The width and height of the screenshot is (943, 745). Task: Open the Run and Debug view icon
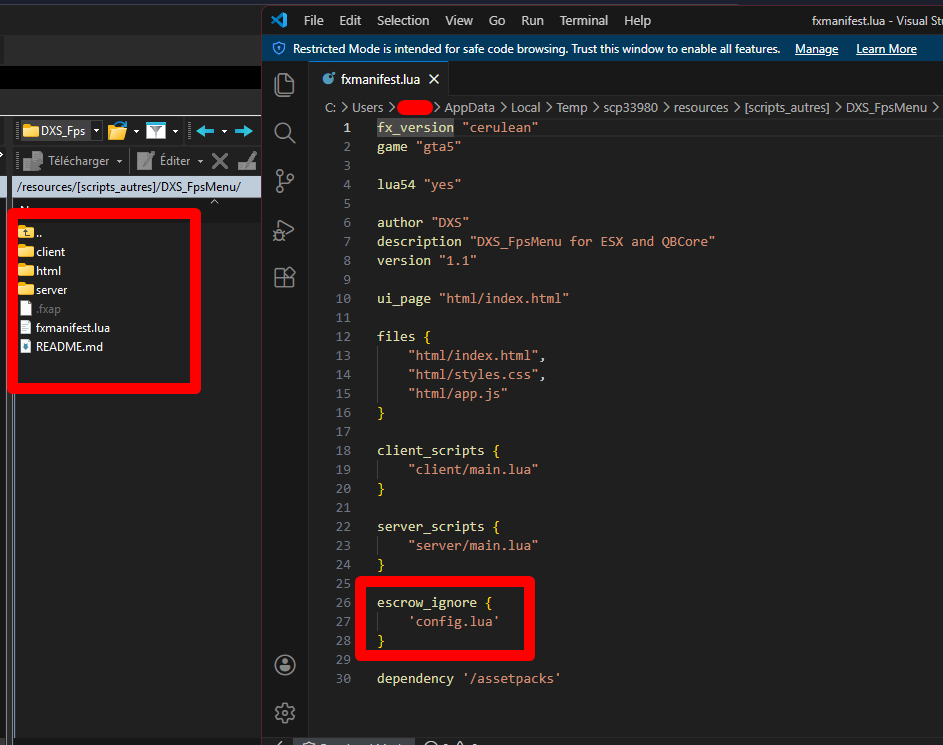pos(284,230)
